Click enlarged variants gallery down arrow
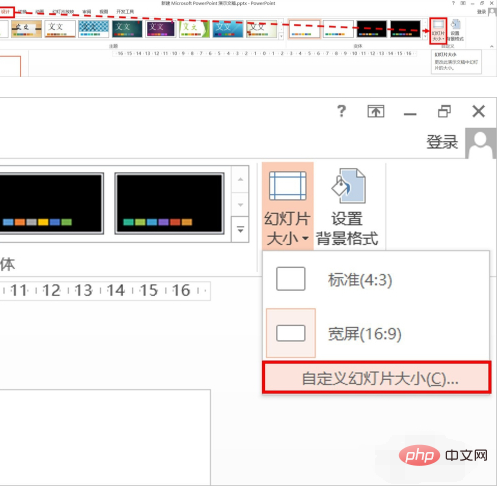498x488 pixels. coord(240,204)
